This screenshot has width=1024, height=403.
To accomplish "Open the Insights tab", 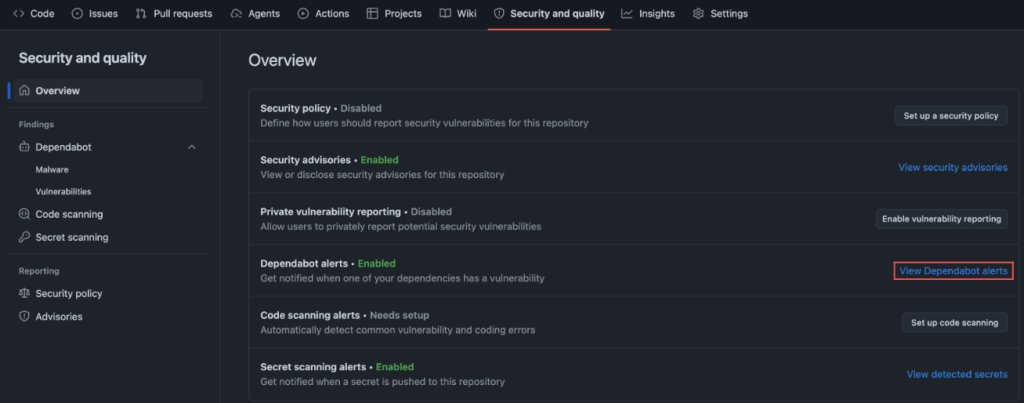I will pyautogui.click(x=648, y=13).
